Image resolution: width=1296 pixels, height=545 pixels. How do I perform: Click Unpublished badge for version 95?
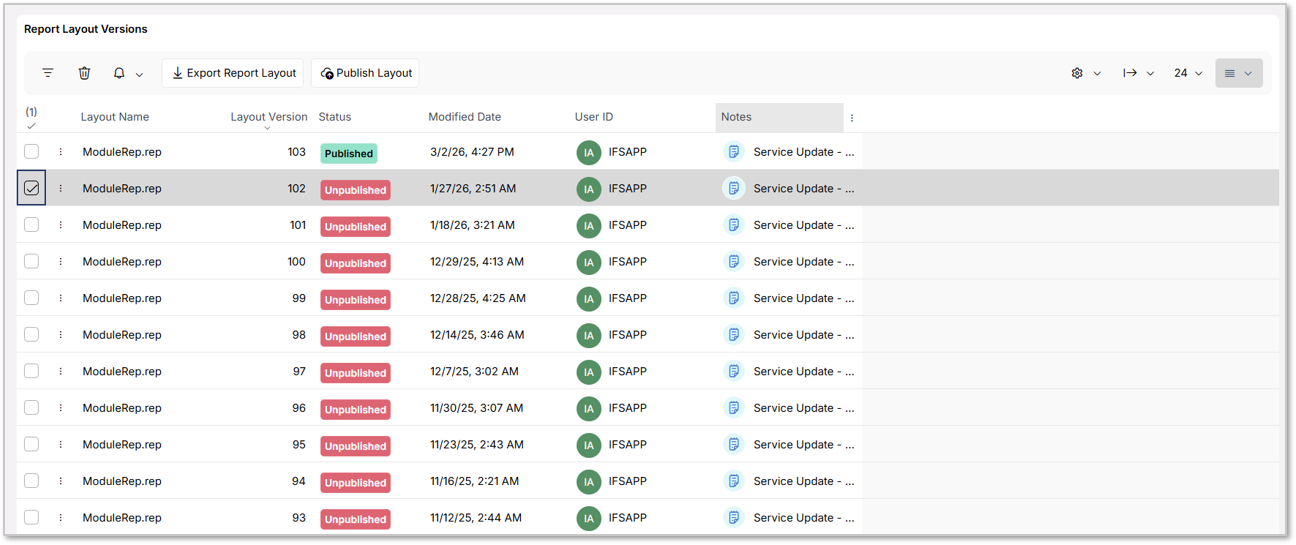click(x=355, y=446)
